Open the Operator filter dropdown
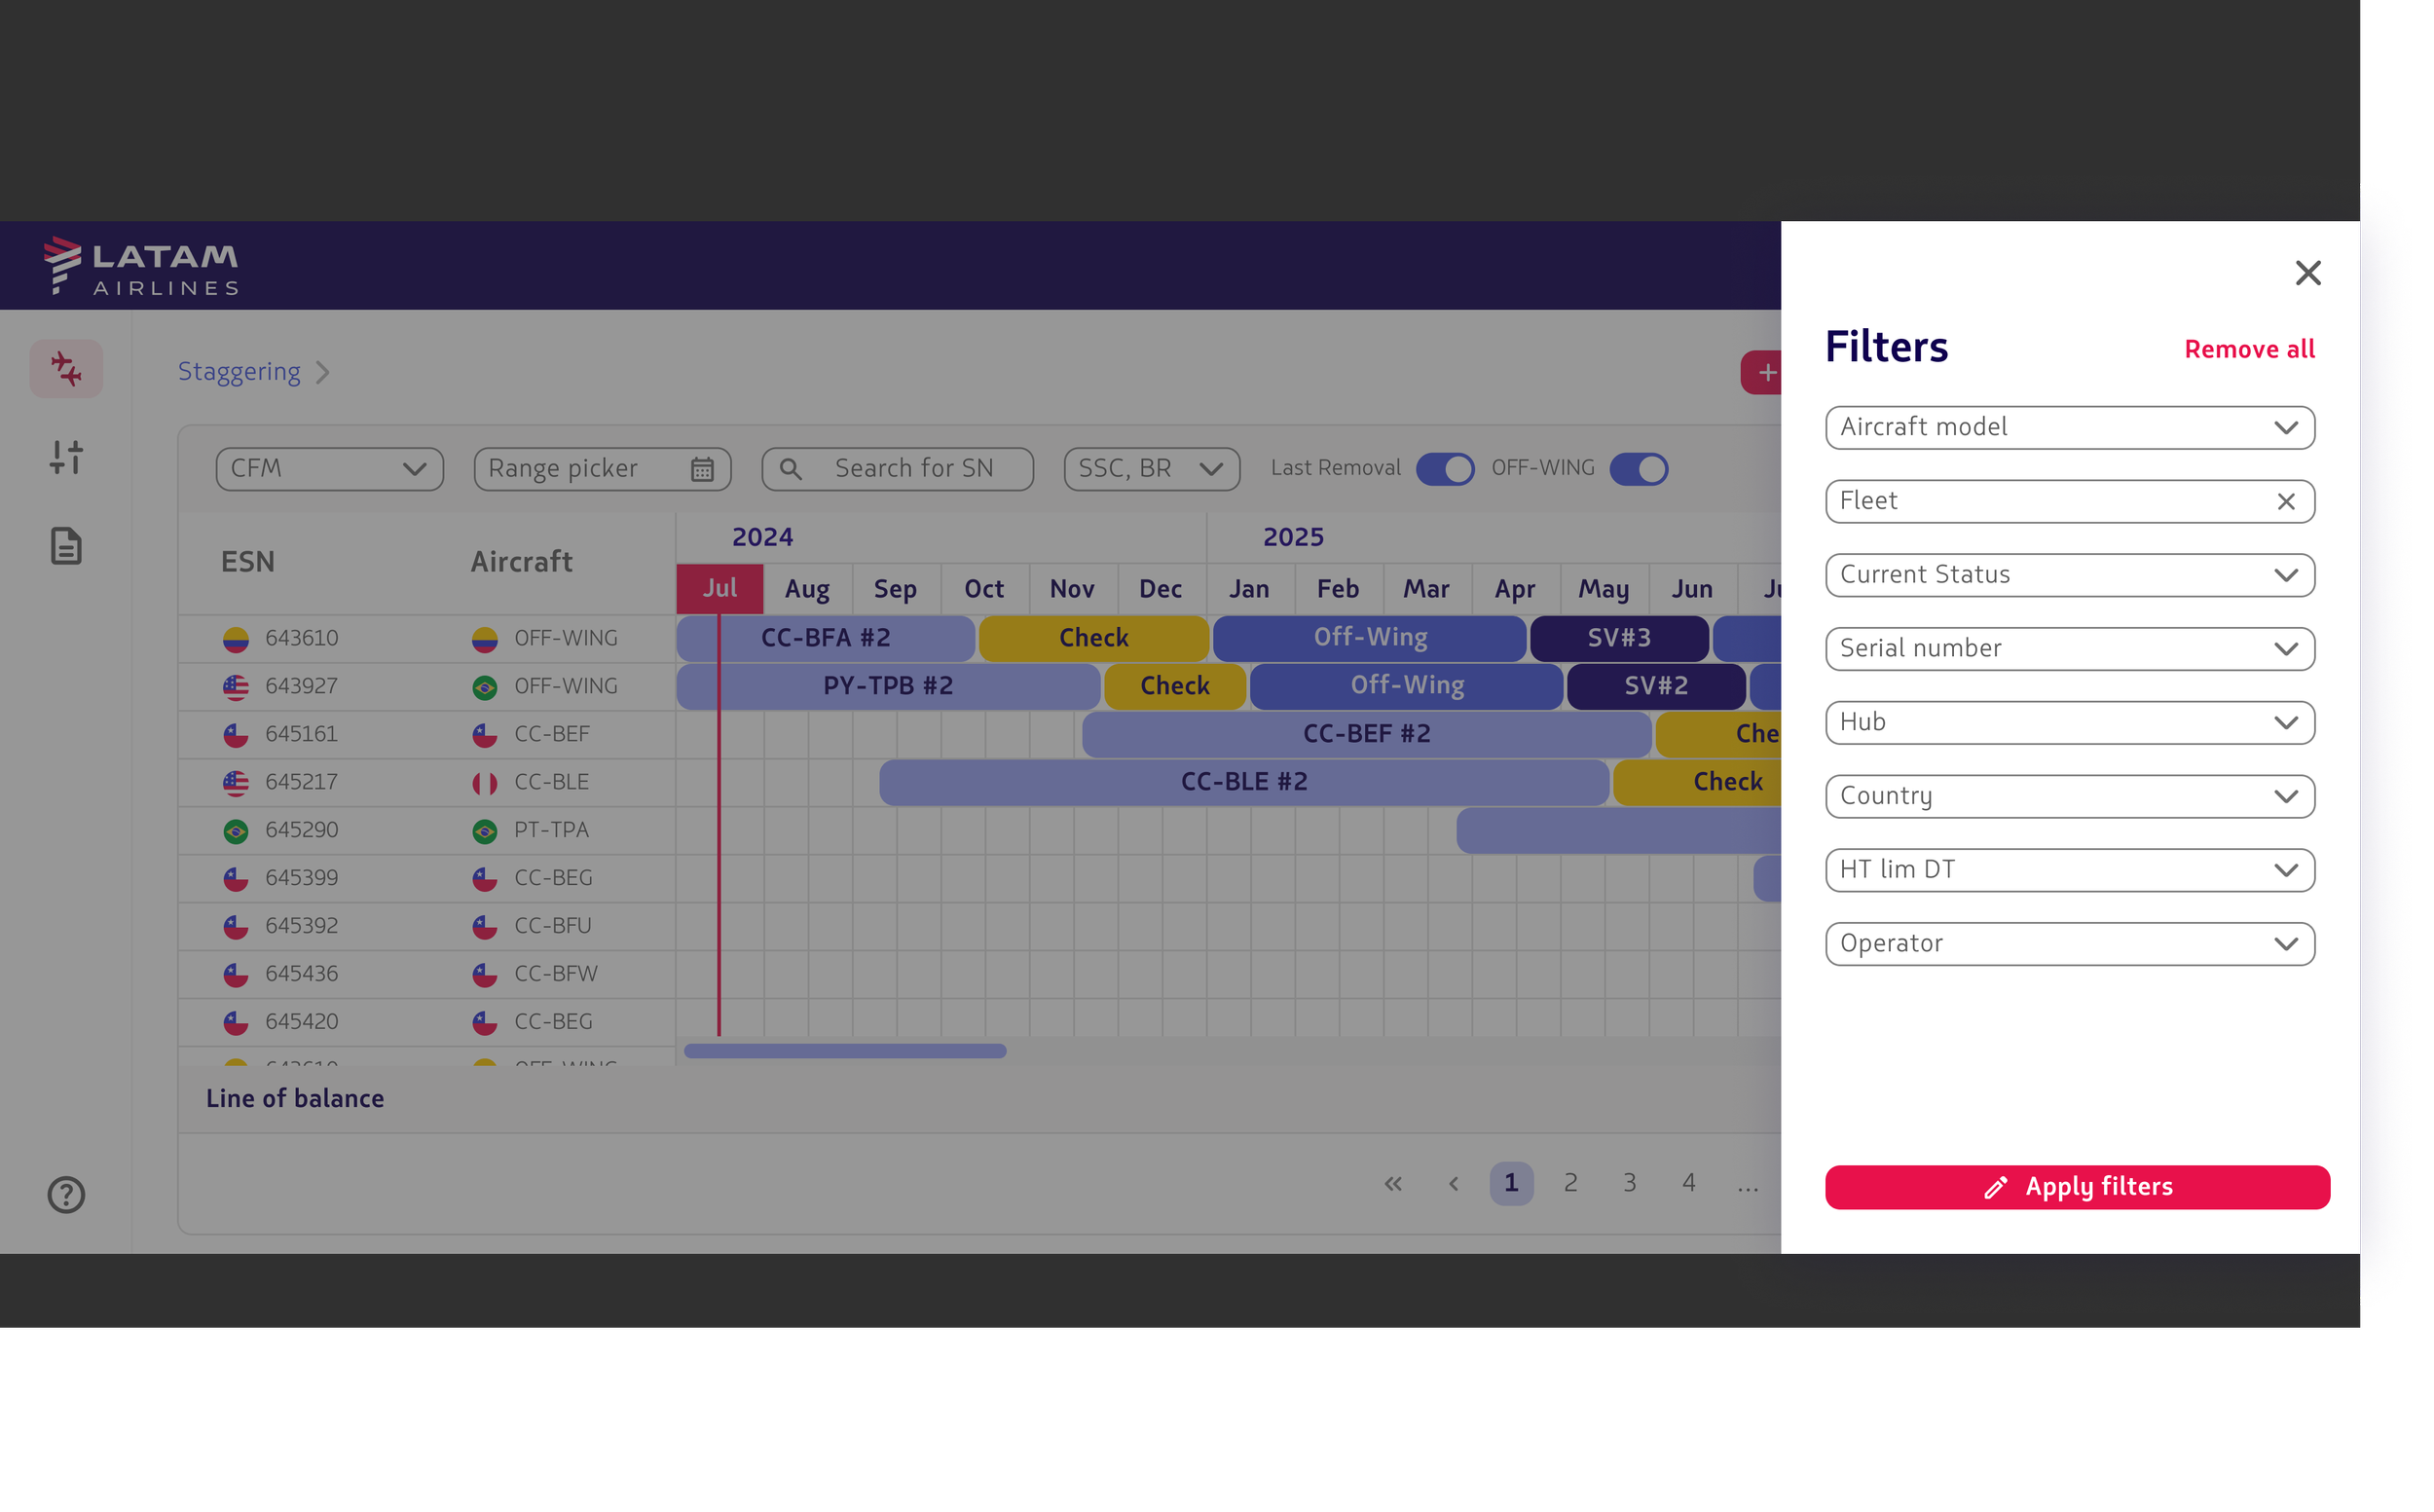 (2069, 944)
